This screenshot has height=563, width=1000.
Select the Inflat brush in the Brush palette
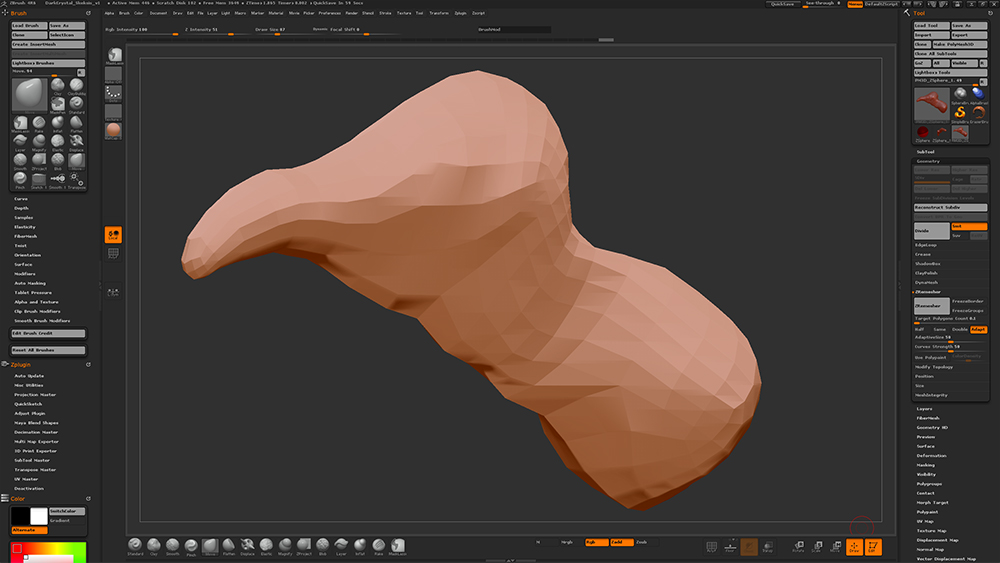[x=57, y=124]
